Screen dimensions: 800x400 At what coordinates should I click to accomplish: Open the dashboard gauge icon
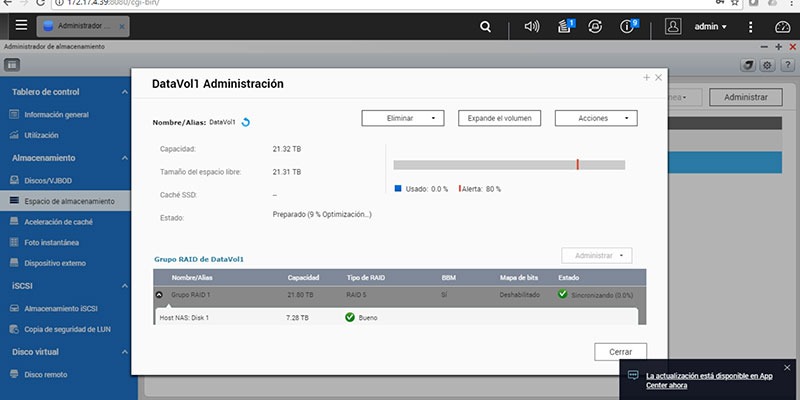coord(782,27)
